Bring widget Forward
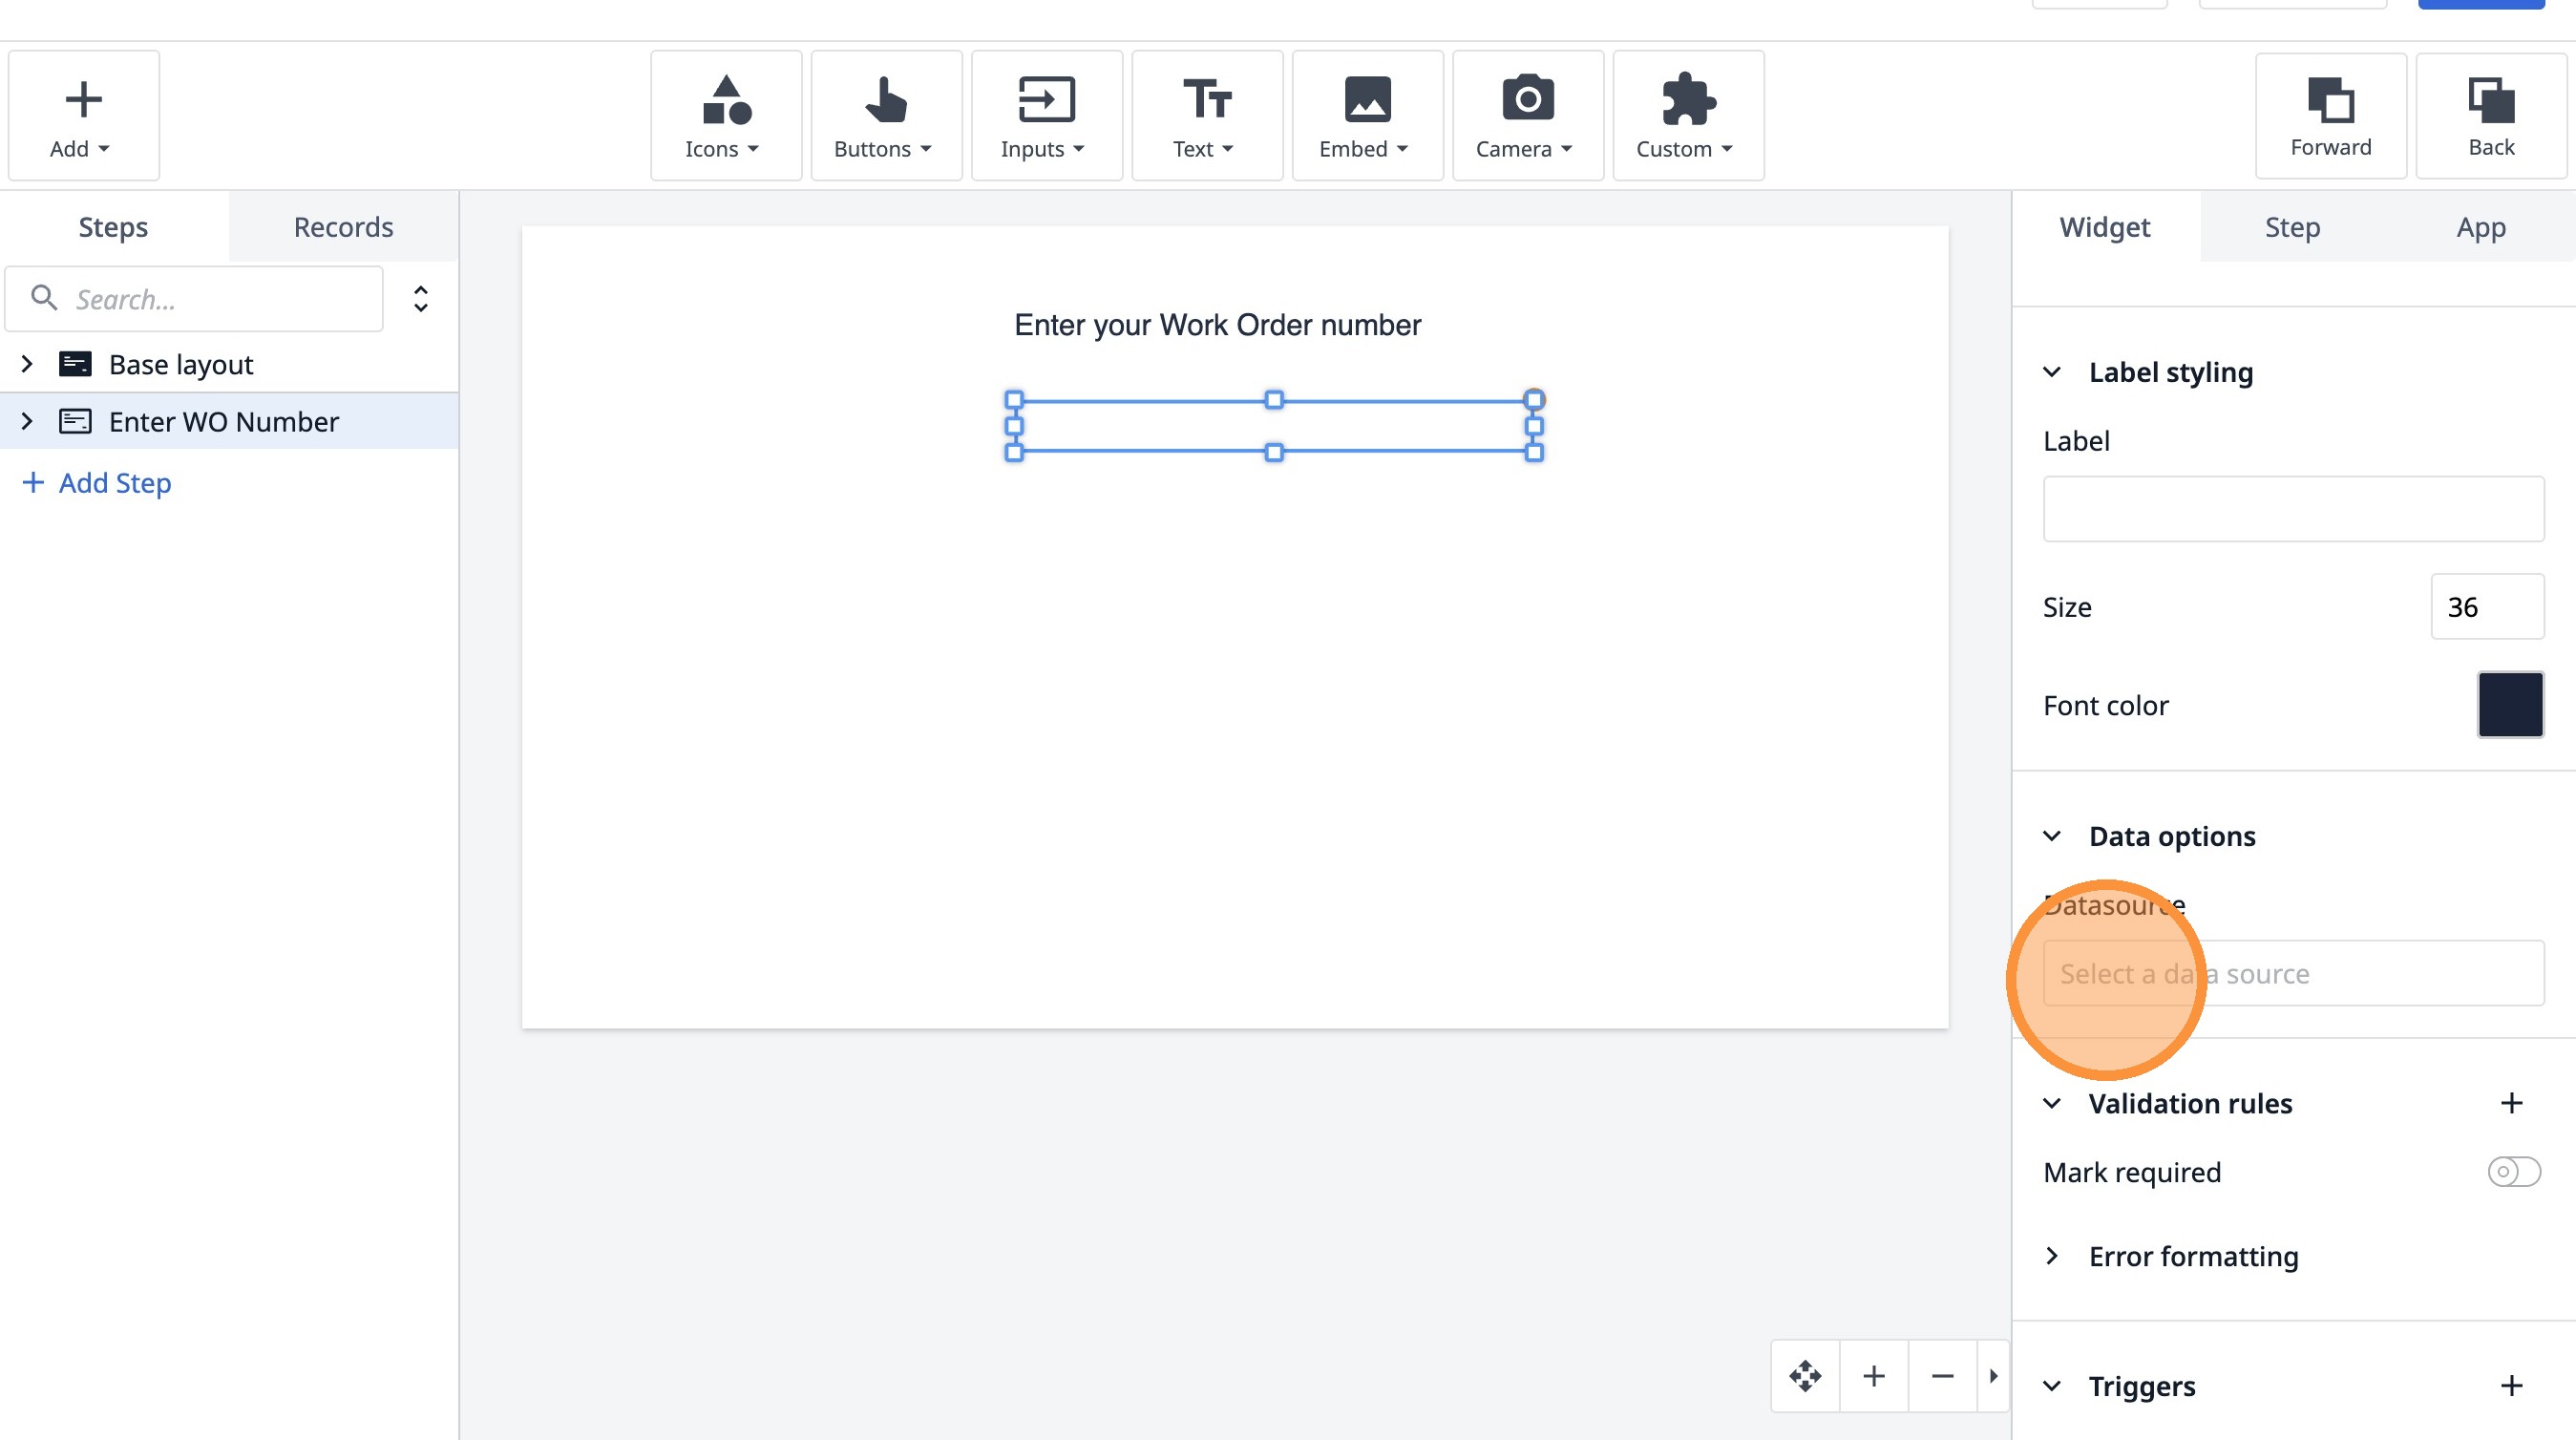This screenshot has height=1440, width=2576. (2330, 116)
